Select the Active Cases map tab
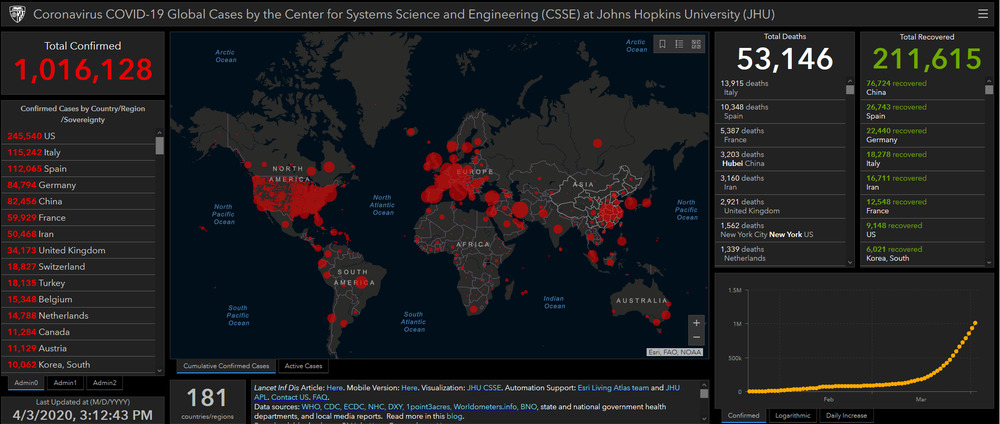The height and width of the screenshot is (424, 1000). click(x=303, y=366)
